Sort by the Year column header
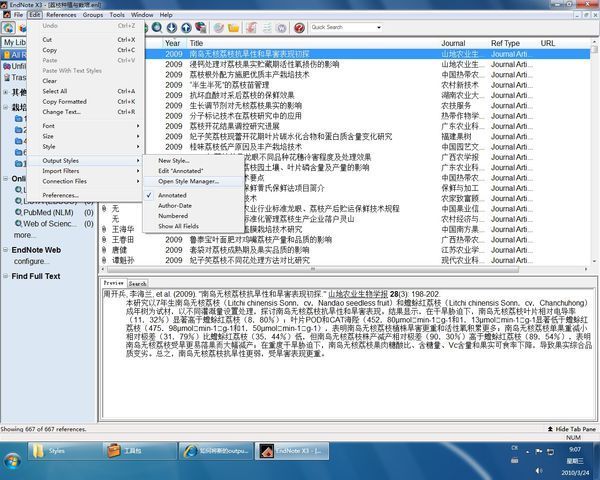Screen dimensions: 600x480 tap(172, 43)
